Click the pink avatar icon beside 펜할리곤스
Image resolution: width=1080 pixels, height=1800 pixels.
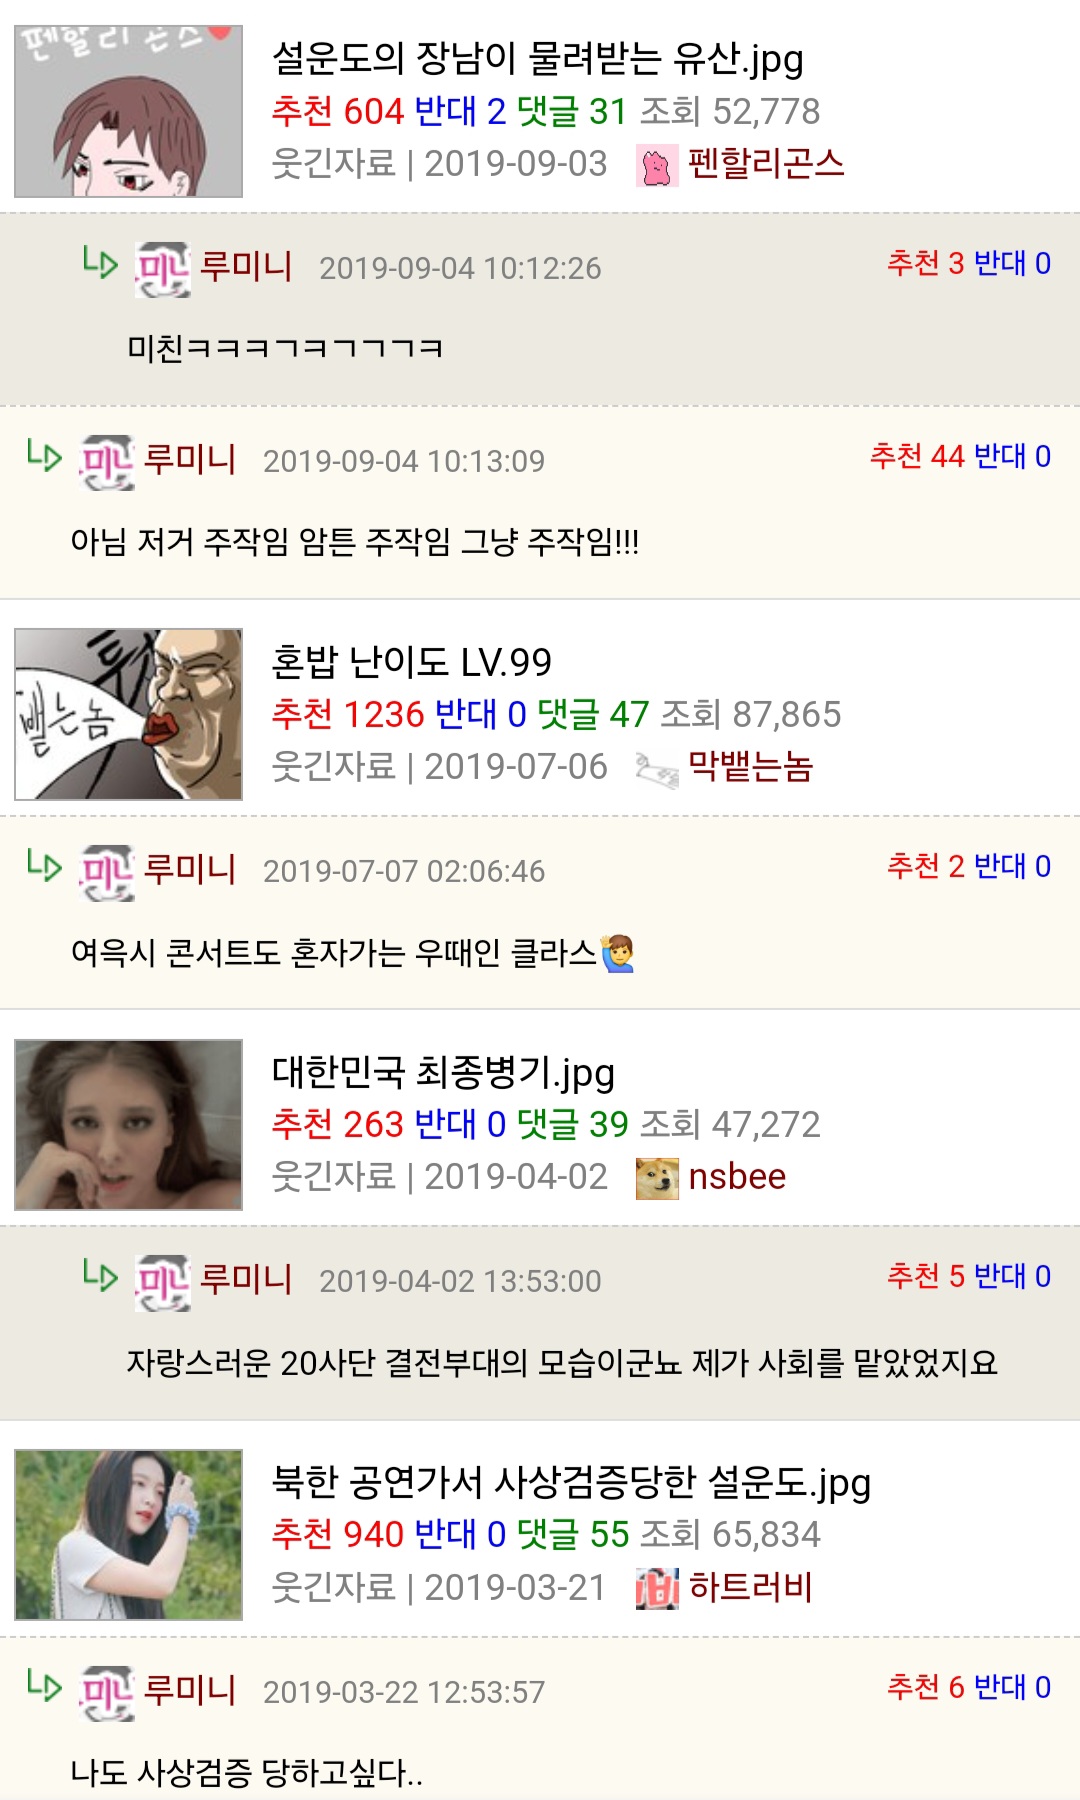(657, 165)
